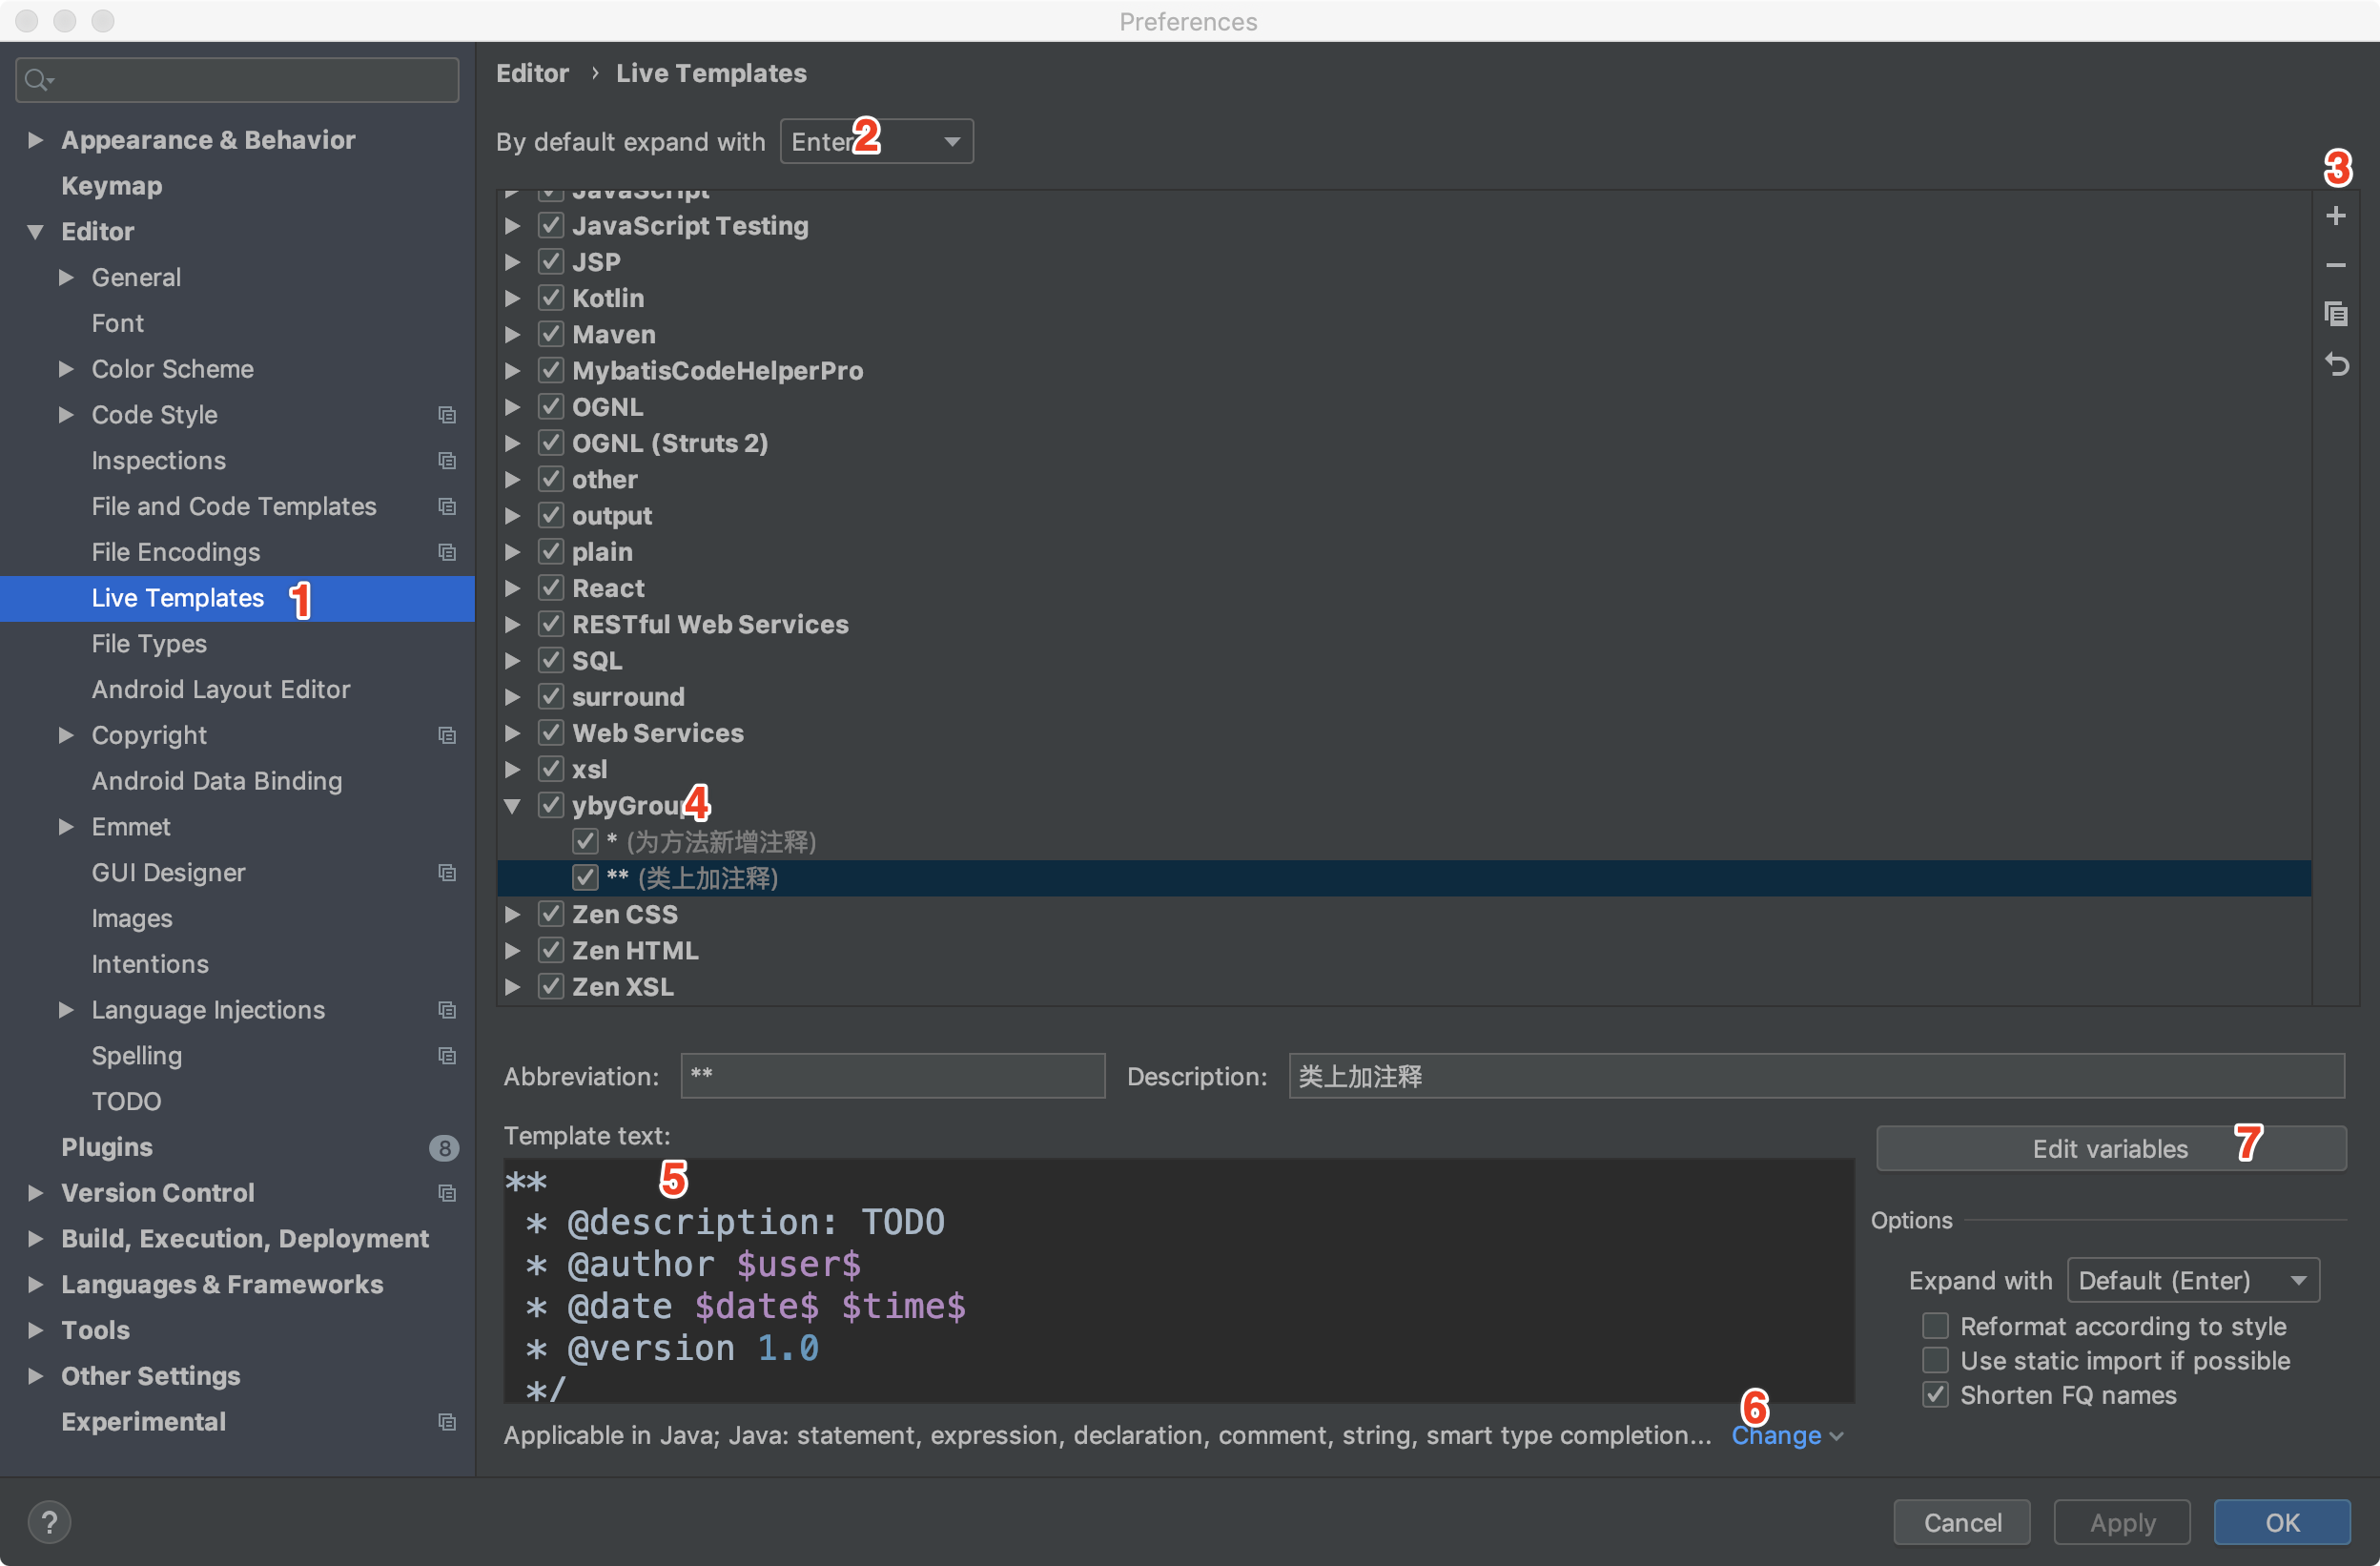2380x1566 pixels.
Task: Click the search magnifier icon
Action: point(37,80)
